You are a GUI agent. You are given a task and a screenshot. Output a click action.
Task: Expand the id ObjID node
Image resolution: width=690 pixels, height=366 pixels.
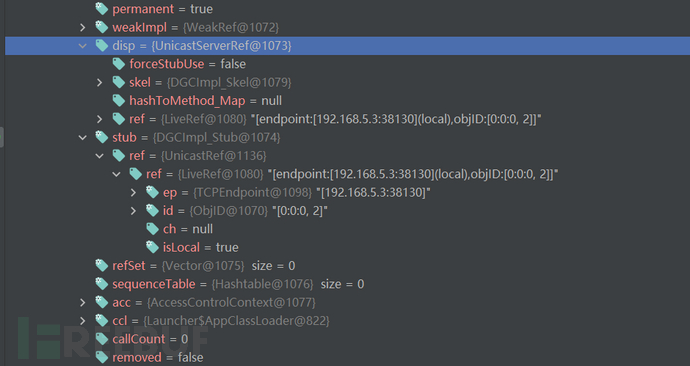click(x=133, y=211)
